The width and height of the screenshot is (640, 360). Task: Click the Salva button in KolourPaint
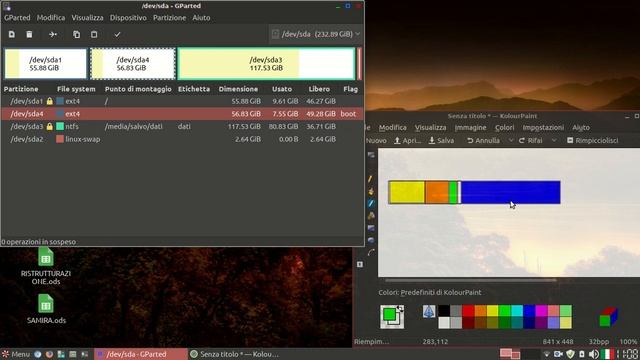[x=441, y=140]
